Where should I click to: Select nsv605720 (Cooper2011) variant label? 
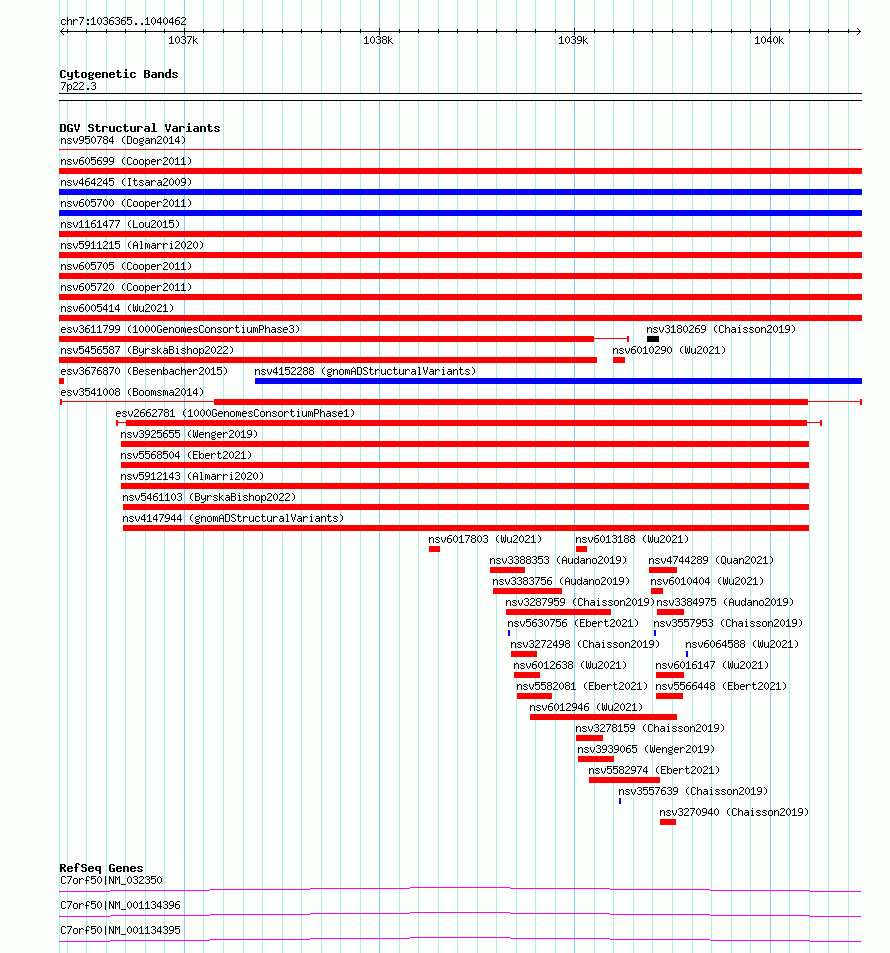coord(126,287)
